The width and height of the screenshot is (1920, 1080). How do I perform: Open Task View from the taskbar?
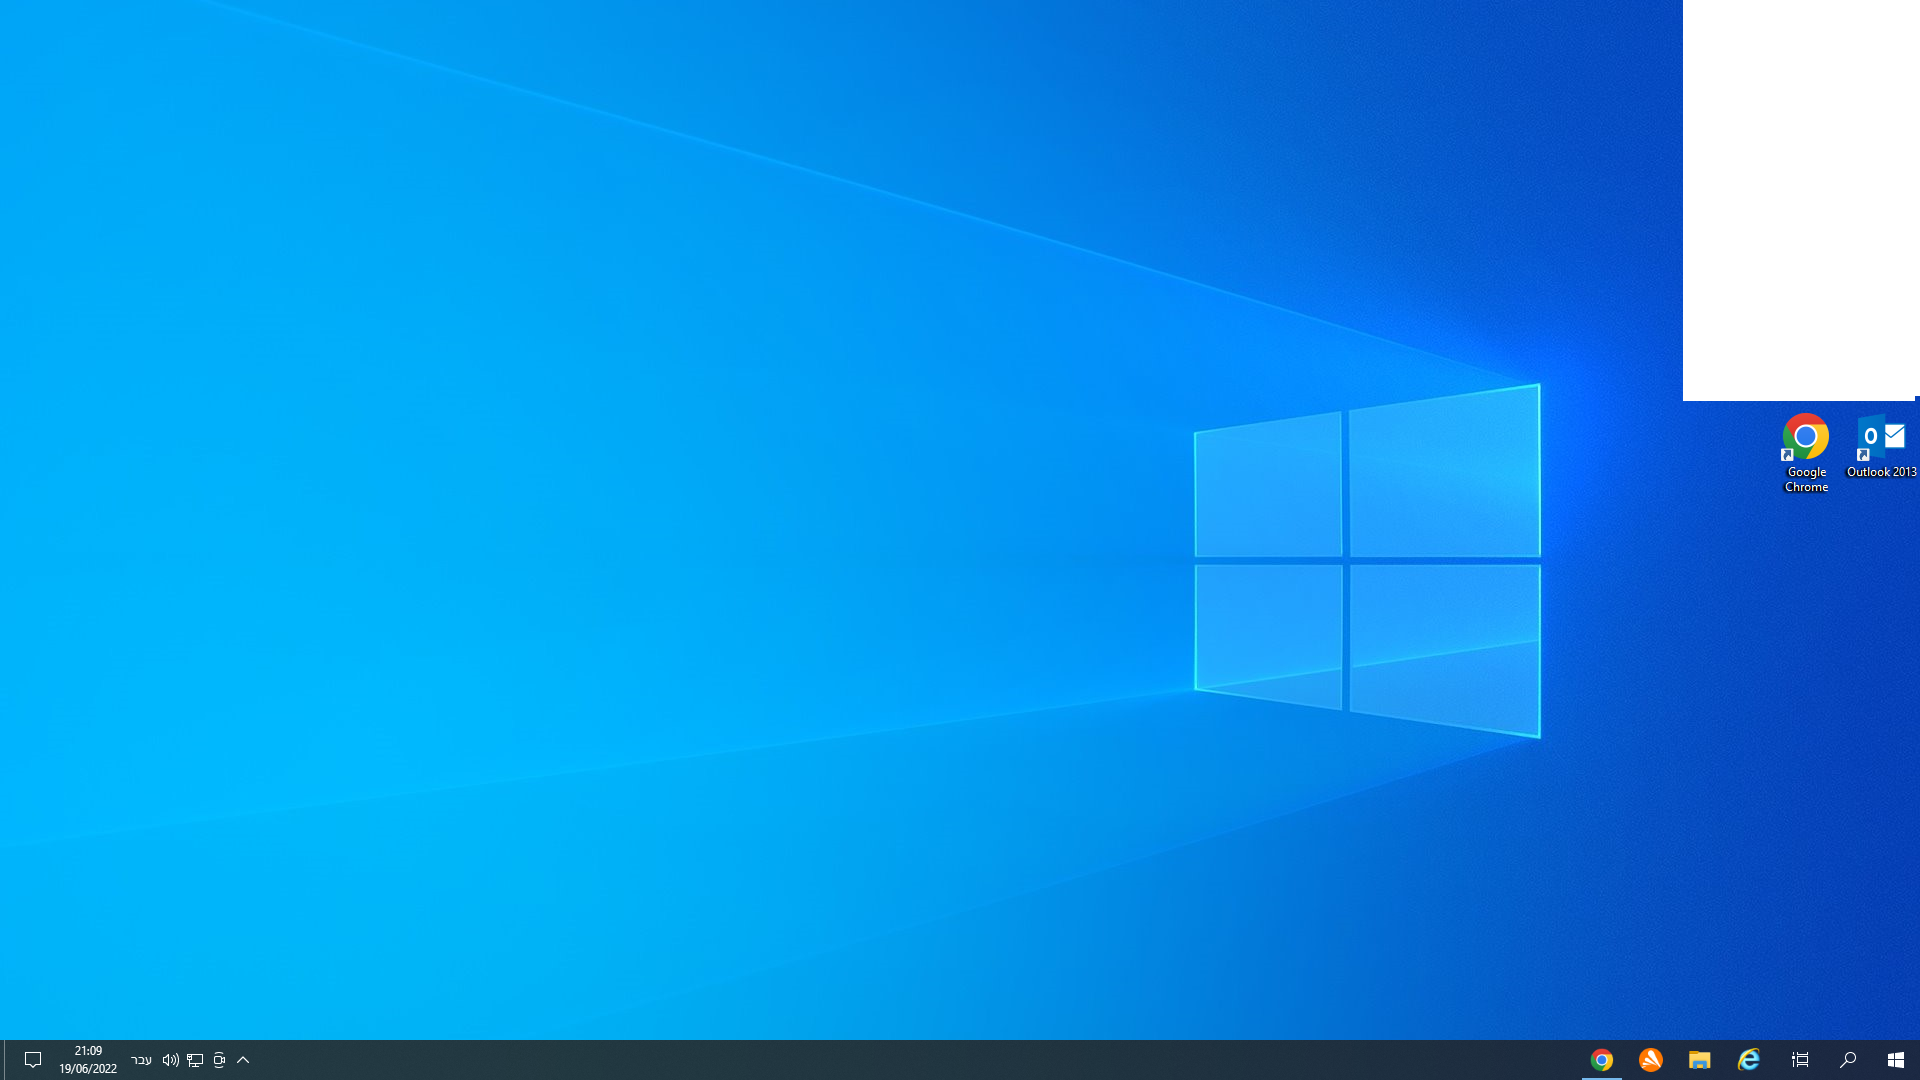click(1799, 1060)
